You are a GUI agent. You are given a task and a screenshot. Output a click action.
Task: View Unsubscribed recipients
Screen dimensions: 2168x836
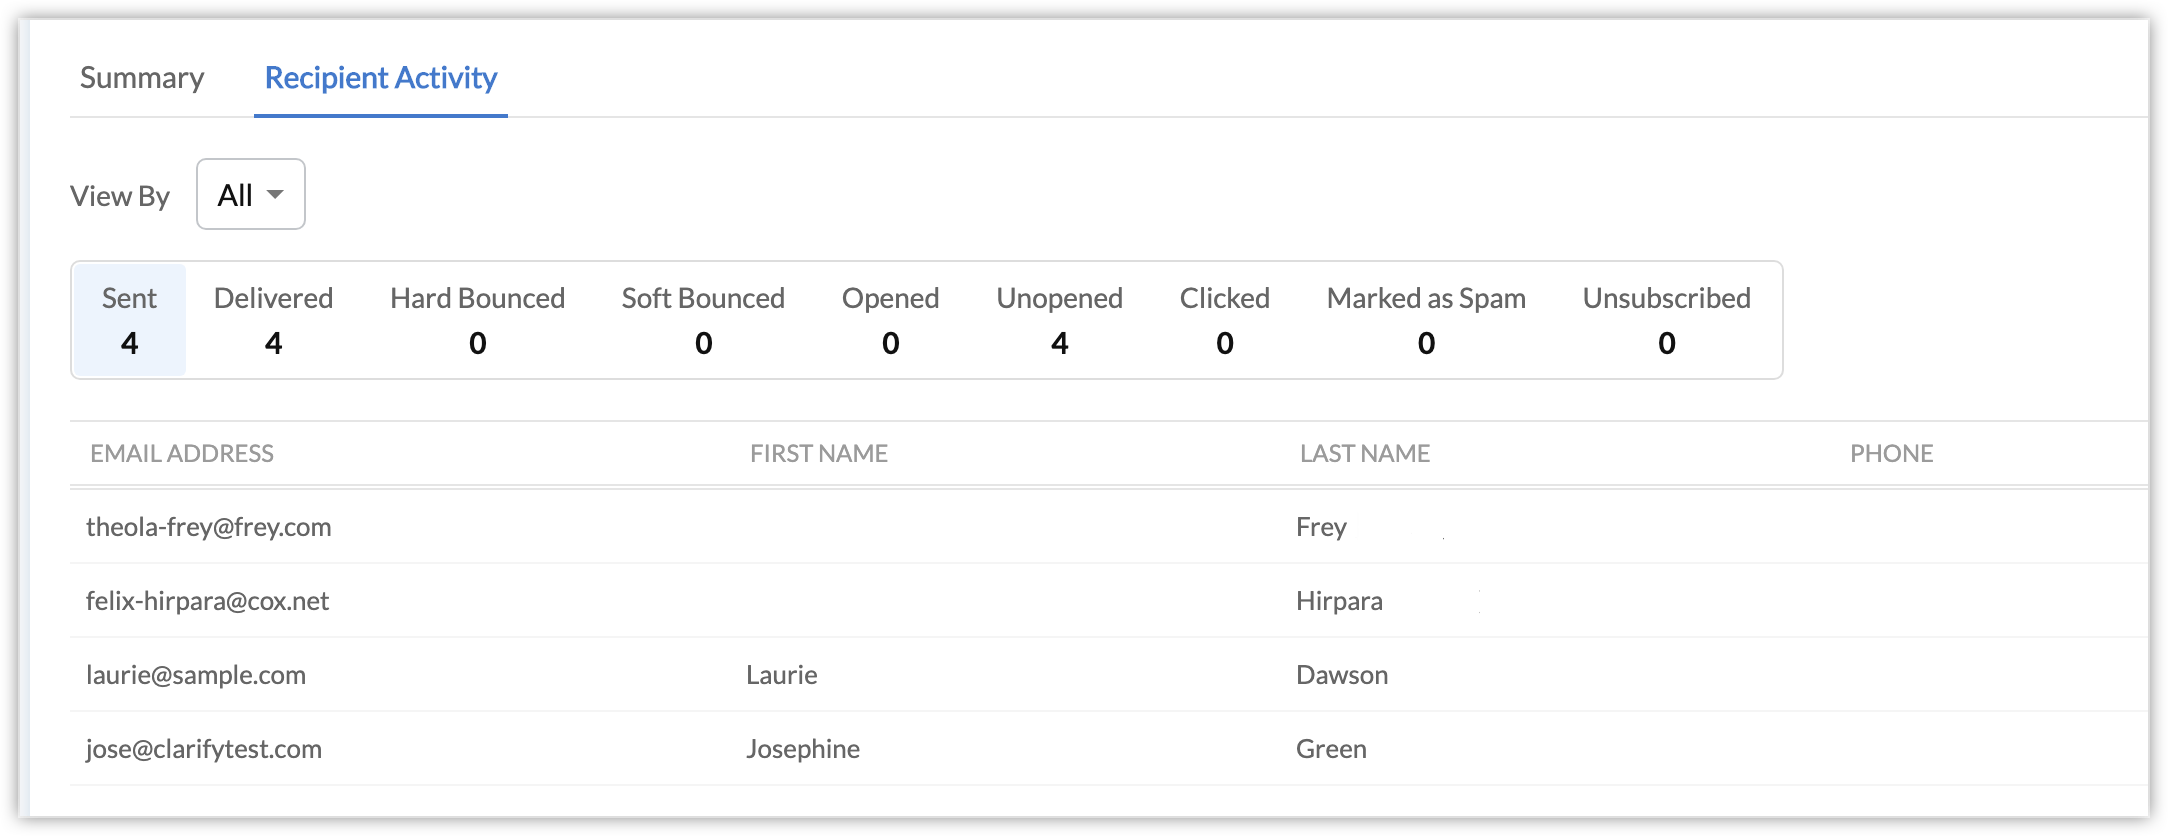click(x=1666, y=320)
